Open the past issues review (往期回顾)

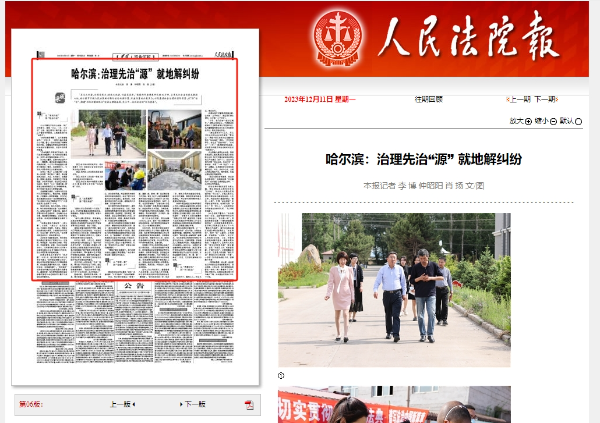coord(428,100)
